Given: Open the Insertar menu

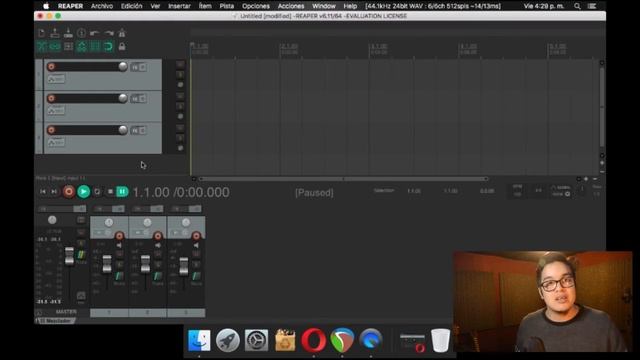Looking at the screenshot, I should (179, 6).
